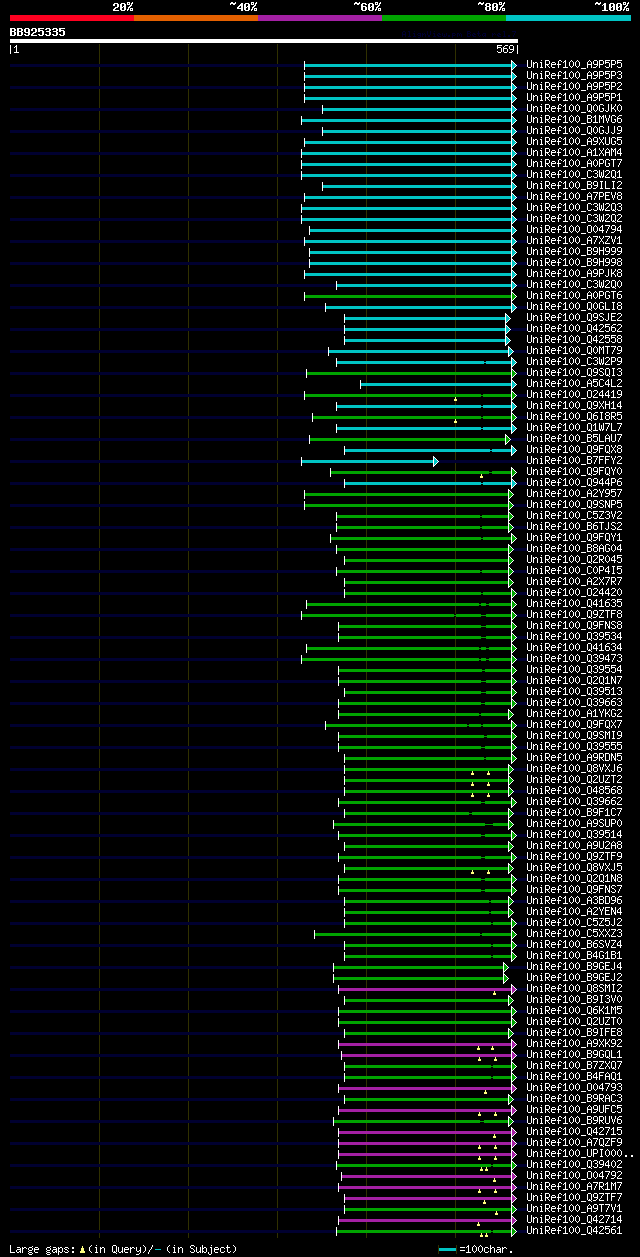Open UniRef100_O04794 hit

coord(573,229)
